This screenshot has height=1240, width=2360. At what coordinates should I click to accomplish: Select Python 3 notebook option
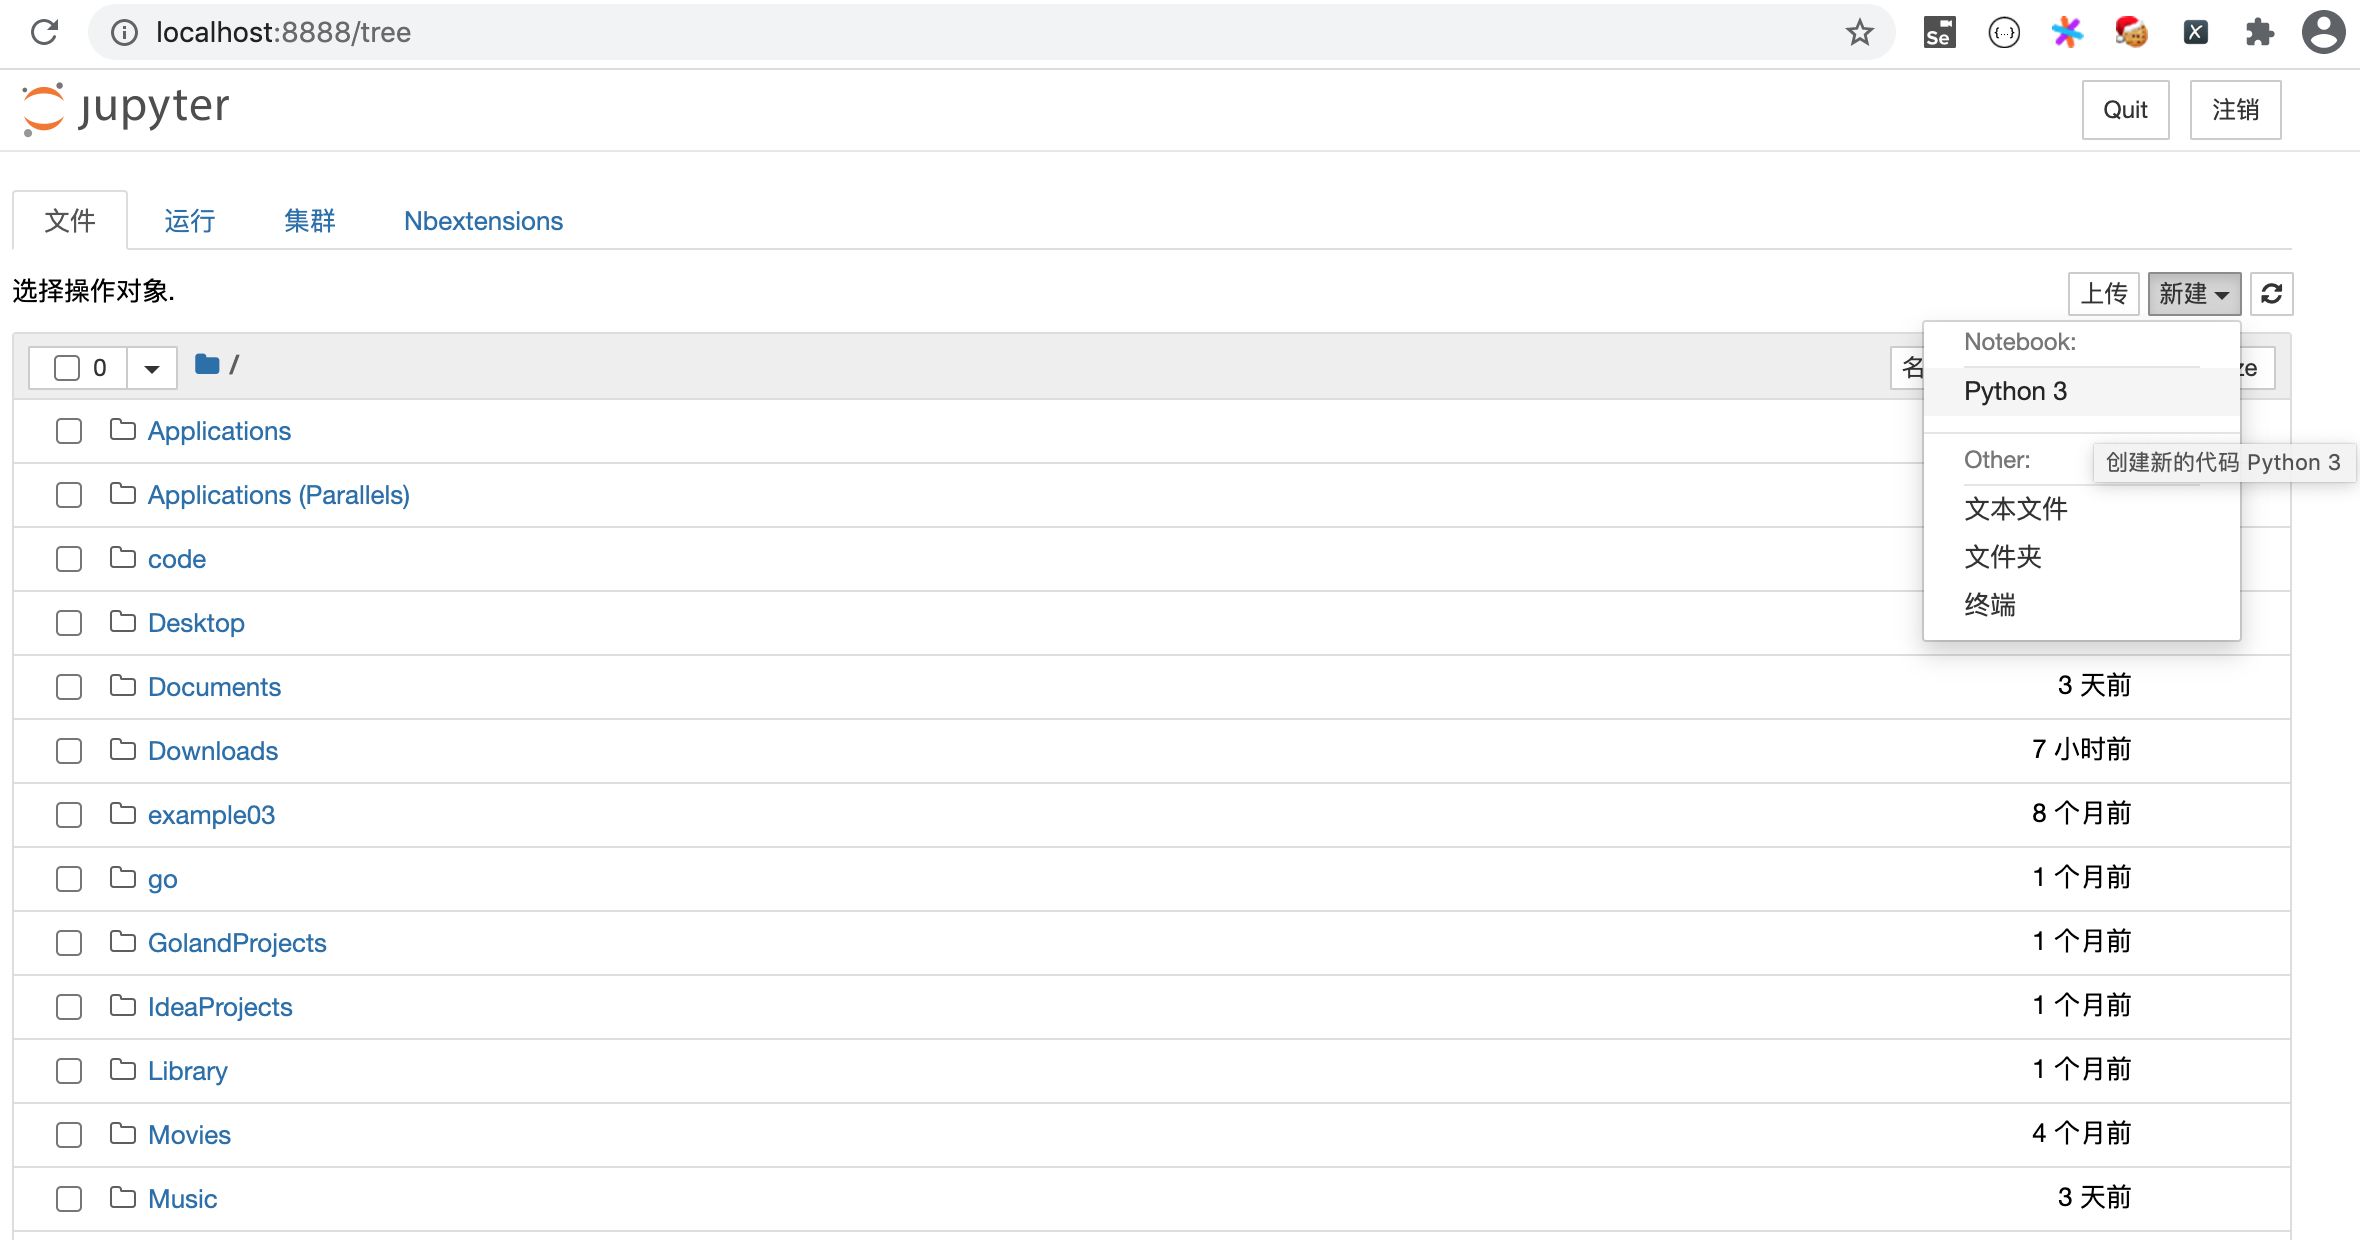[2015, 390]
